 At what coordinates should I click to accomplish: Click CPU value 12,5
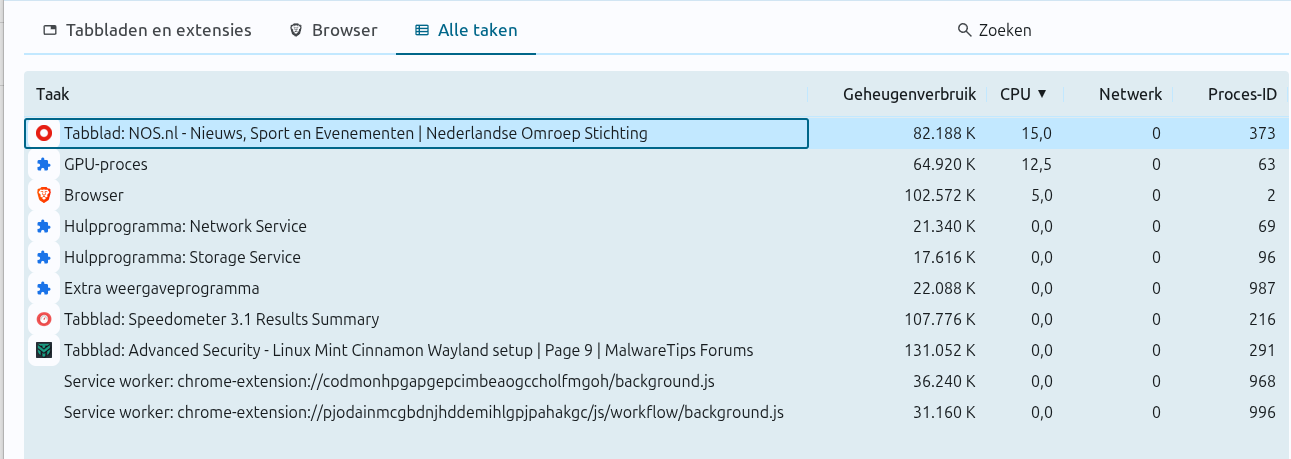pos(1035,164)
